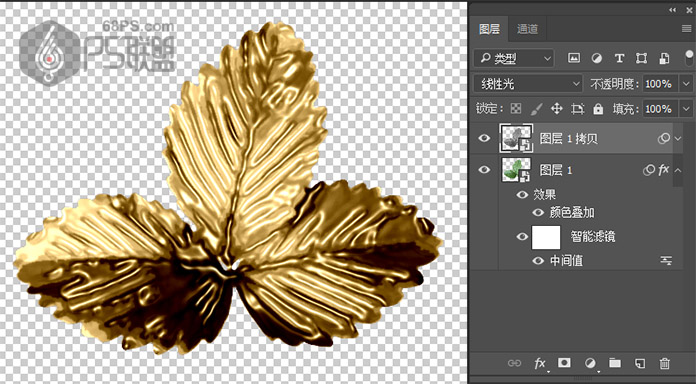Filter layers by pixel layer icon
This screenshot has height=384, width=696.
click(574, 58)
